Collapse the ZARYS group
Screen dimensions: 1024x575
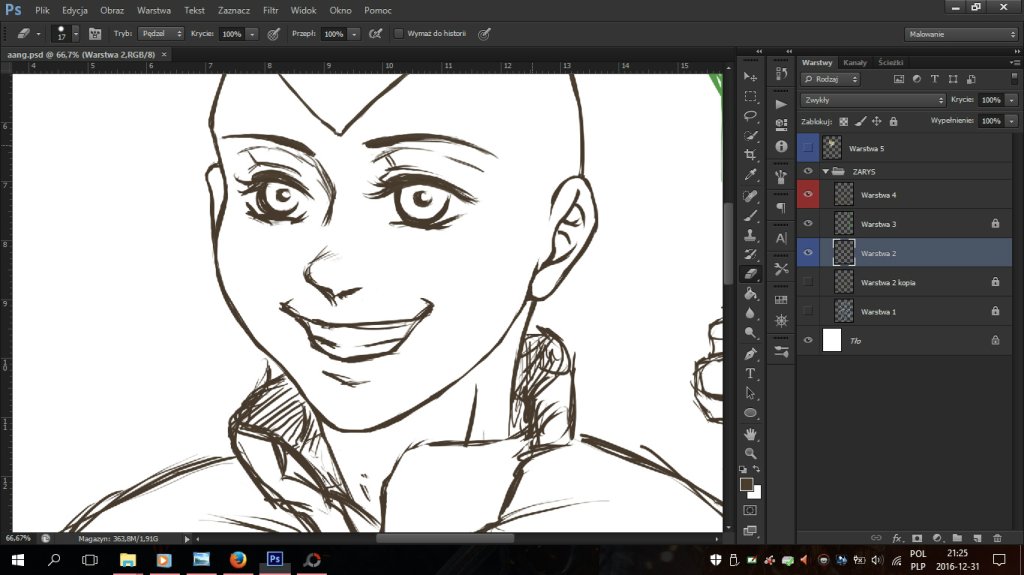coord(825,172)
